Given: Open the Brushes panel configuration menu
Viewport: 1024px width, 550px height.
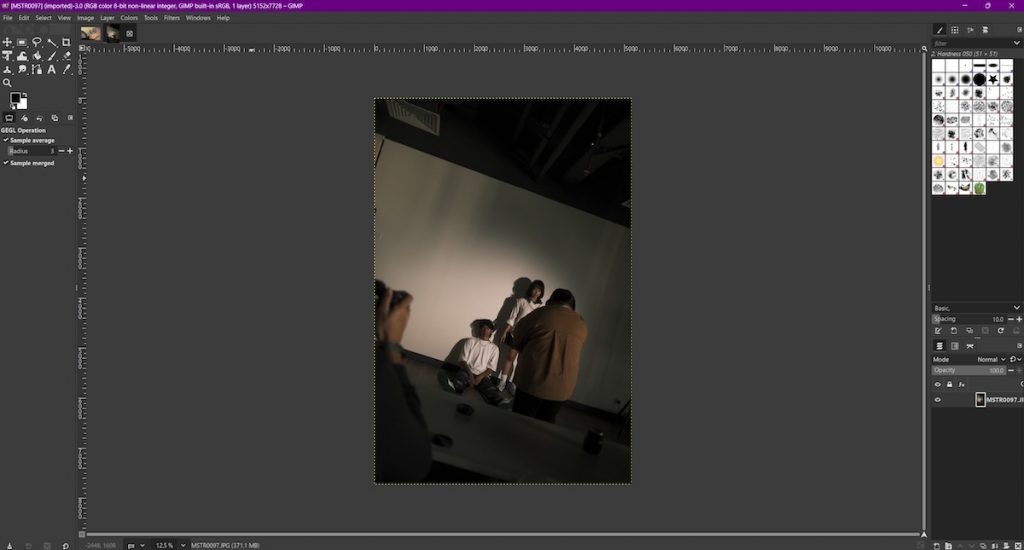Looking at the screenshot, I should pos(1019,30).
